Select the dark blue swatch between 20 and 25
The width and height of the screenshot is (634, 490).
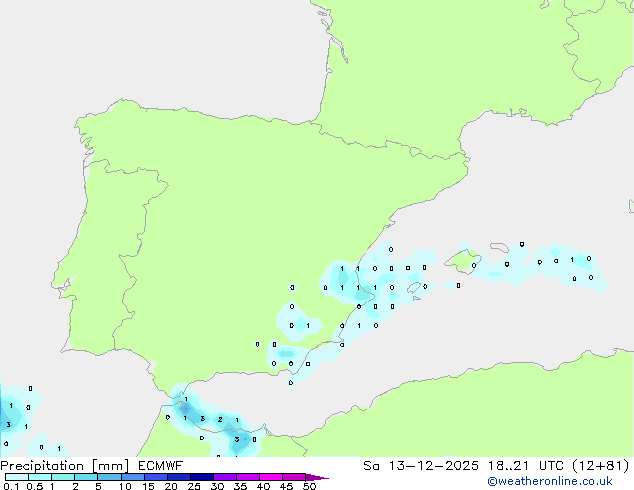click(179, 477)
